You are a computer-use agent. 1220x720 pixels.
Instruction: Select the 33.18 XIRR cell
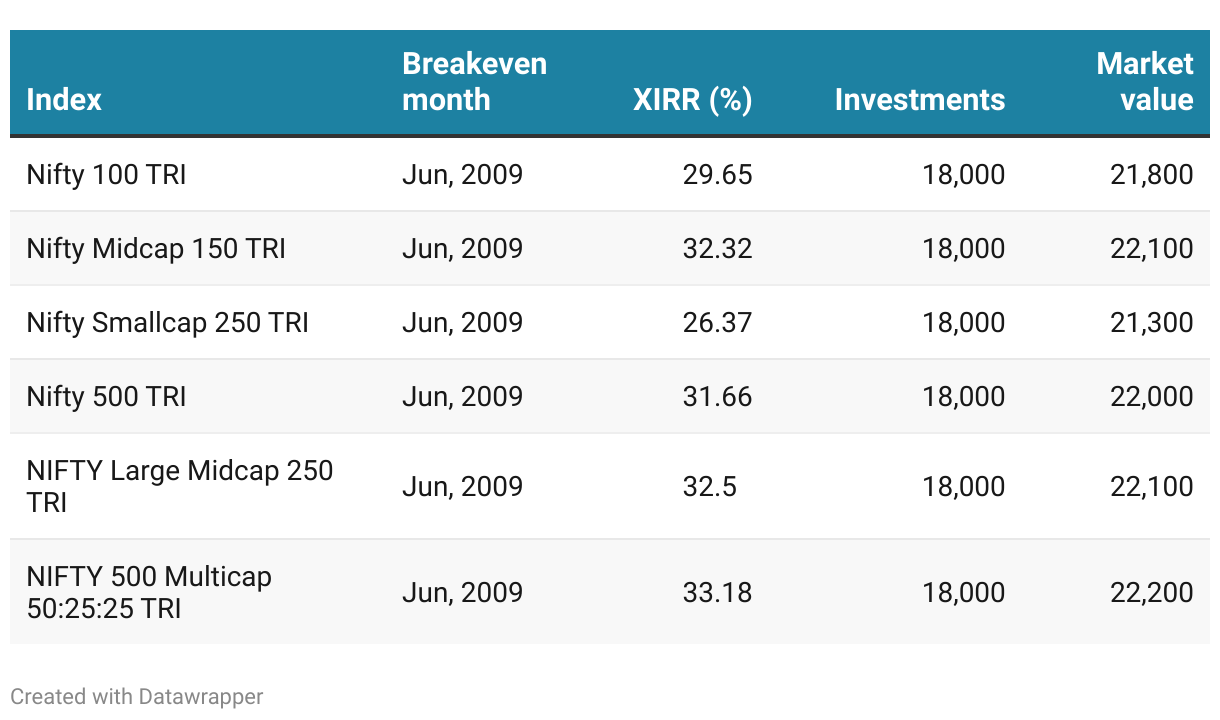point(717,592)
